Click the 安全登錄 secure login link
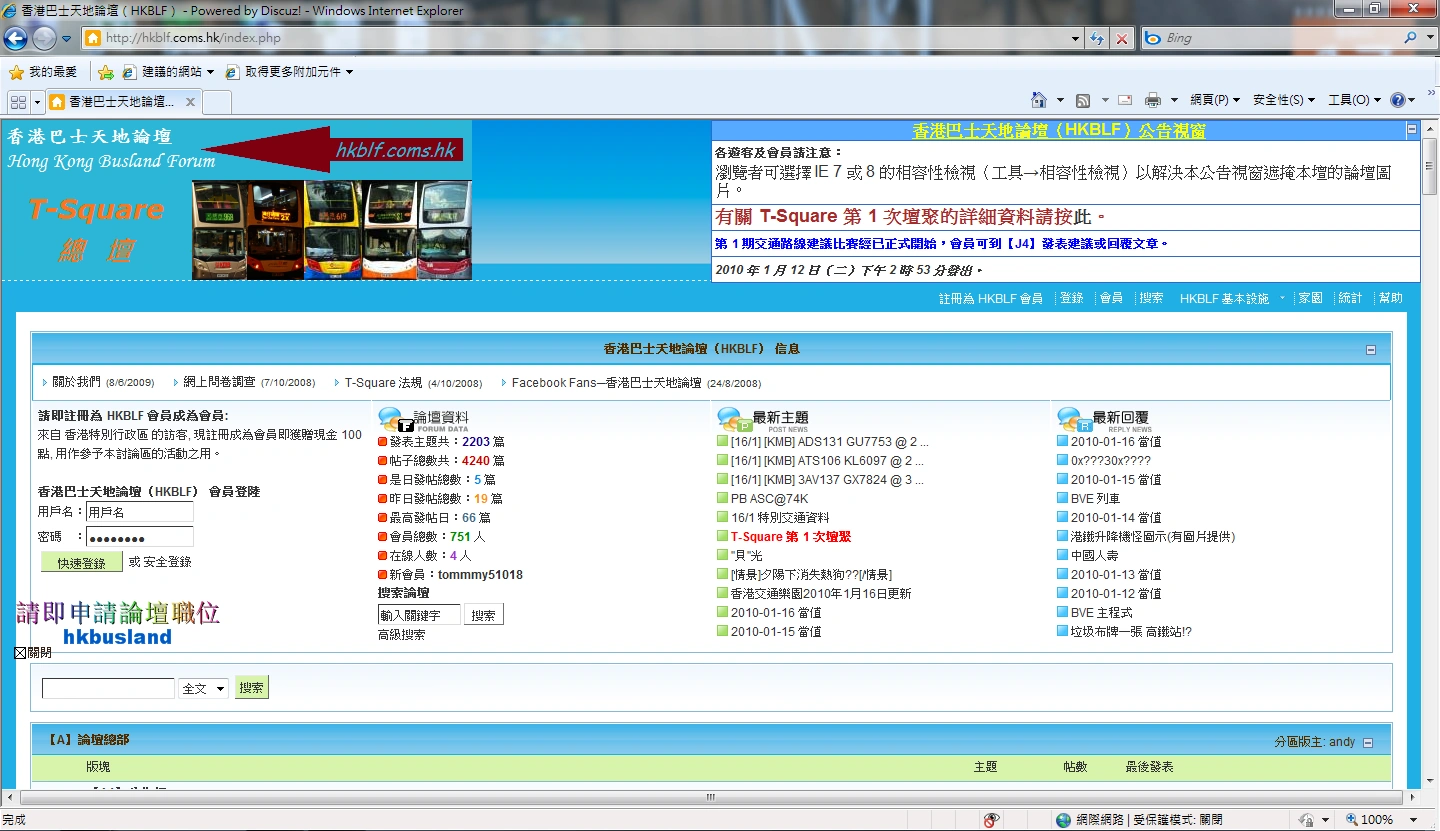Screen dimensions: 1440x831 pyautogui.click(x=167, y=562)
